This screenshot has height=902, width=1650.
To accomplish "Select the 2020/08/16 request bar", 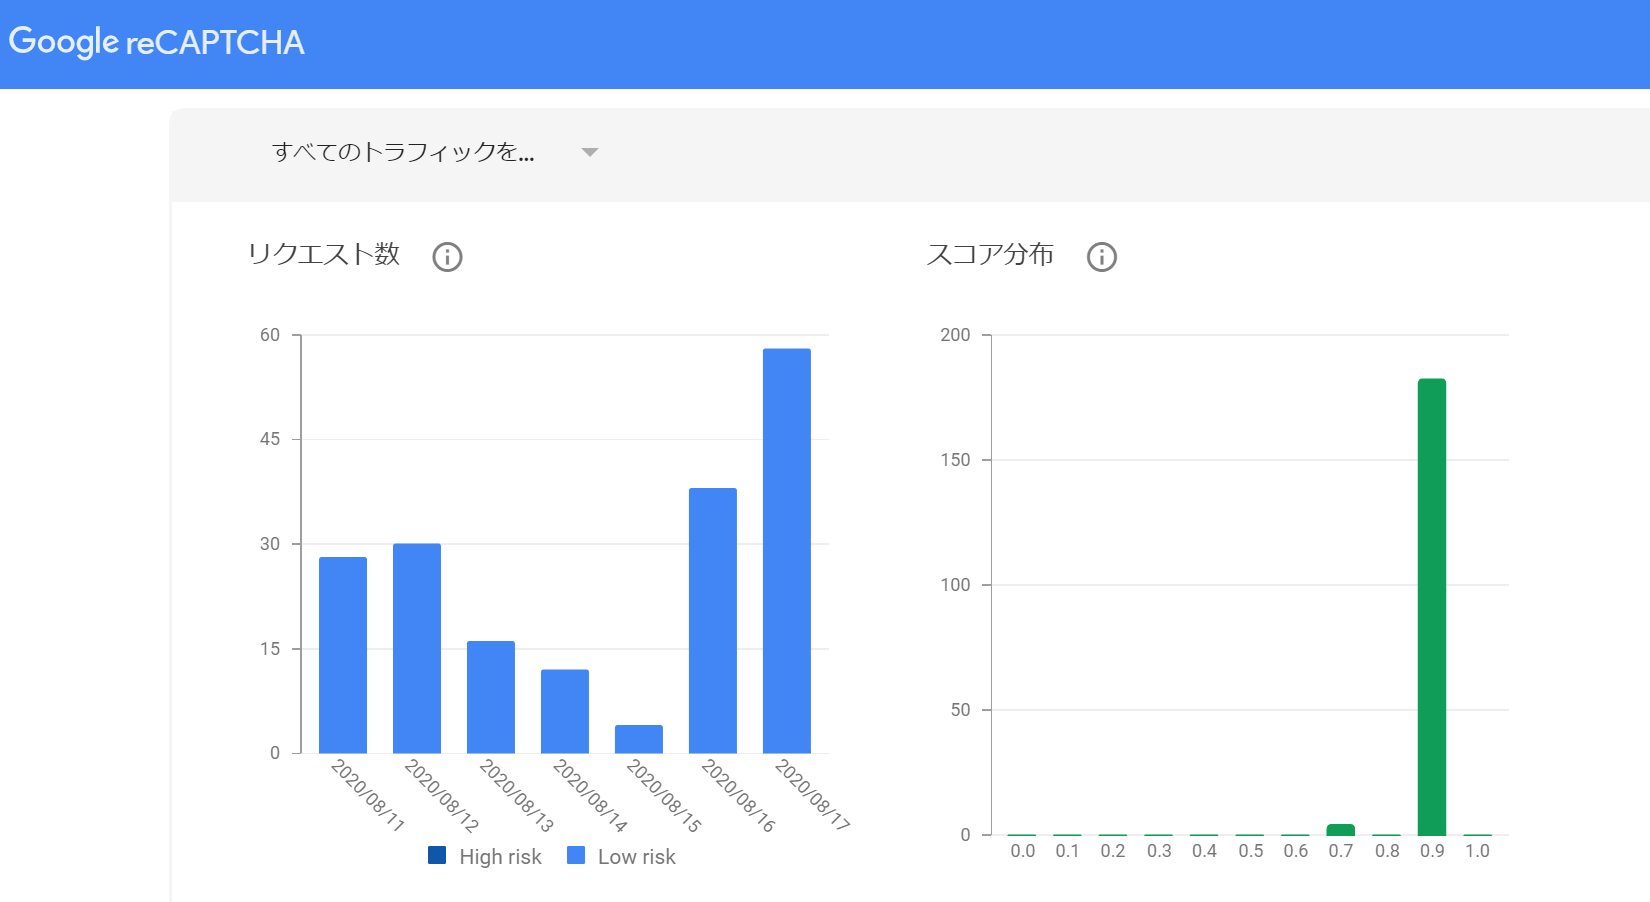I will click(x=713, y=620).
